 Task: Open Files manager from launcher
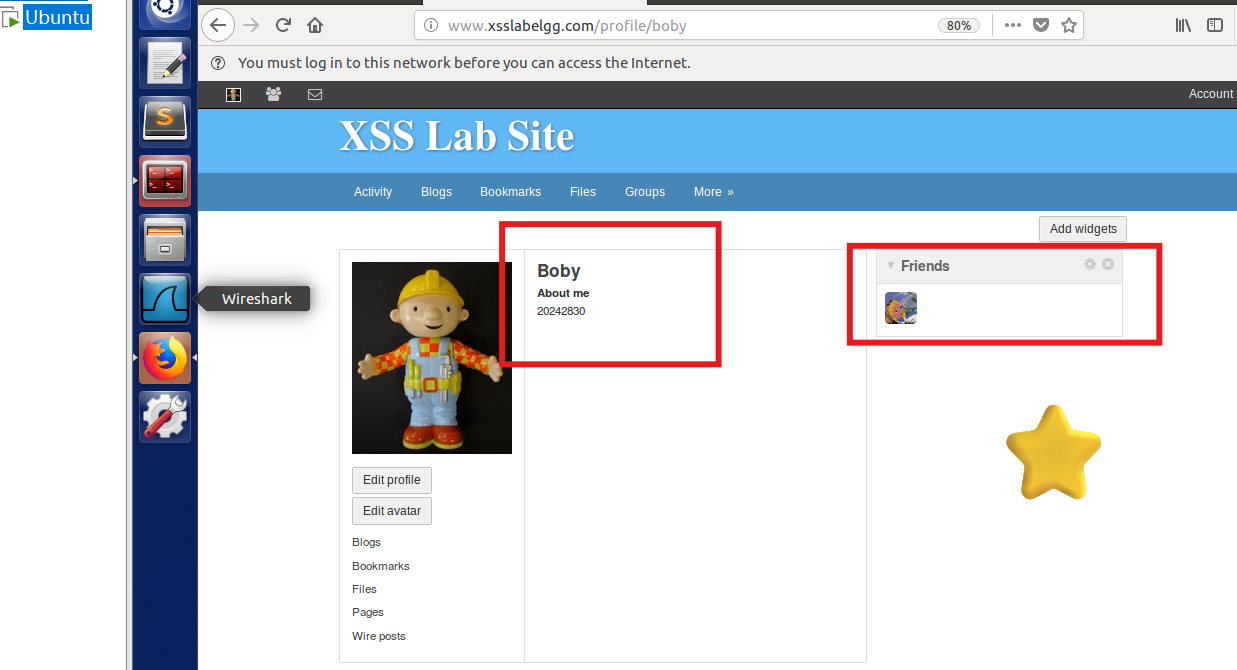tap(165, 240)
